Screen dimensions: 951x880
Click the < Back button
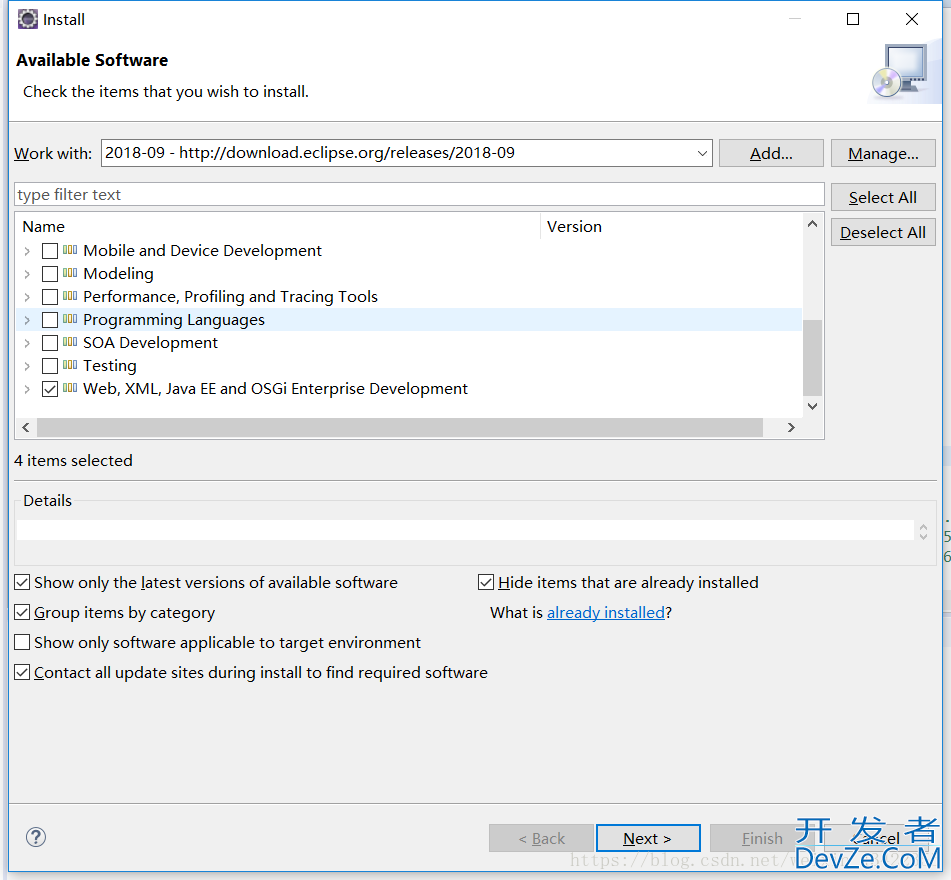tap(541, 838)
